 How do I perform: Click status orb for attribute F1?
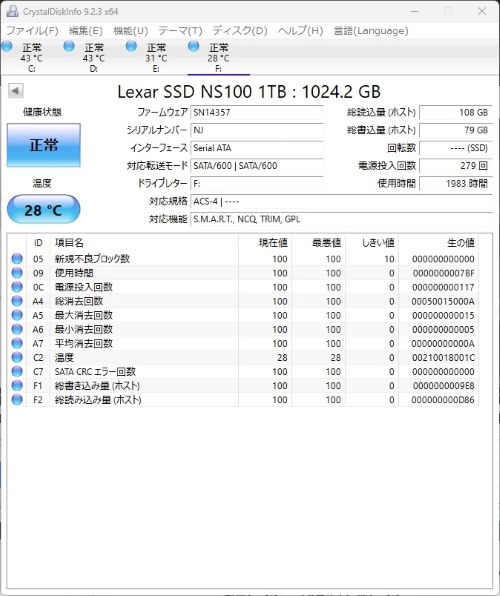tap(17, 385)
